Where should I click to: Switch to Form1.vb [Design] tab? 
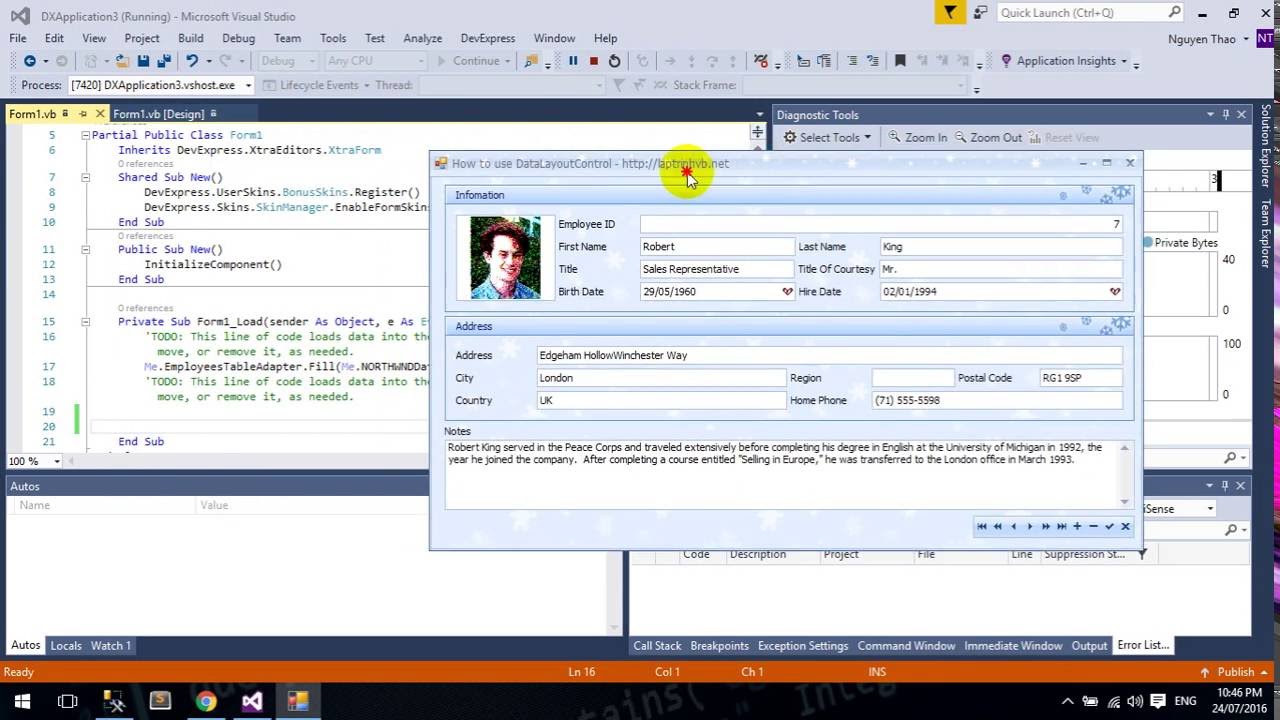pos(158,114)
